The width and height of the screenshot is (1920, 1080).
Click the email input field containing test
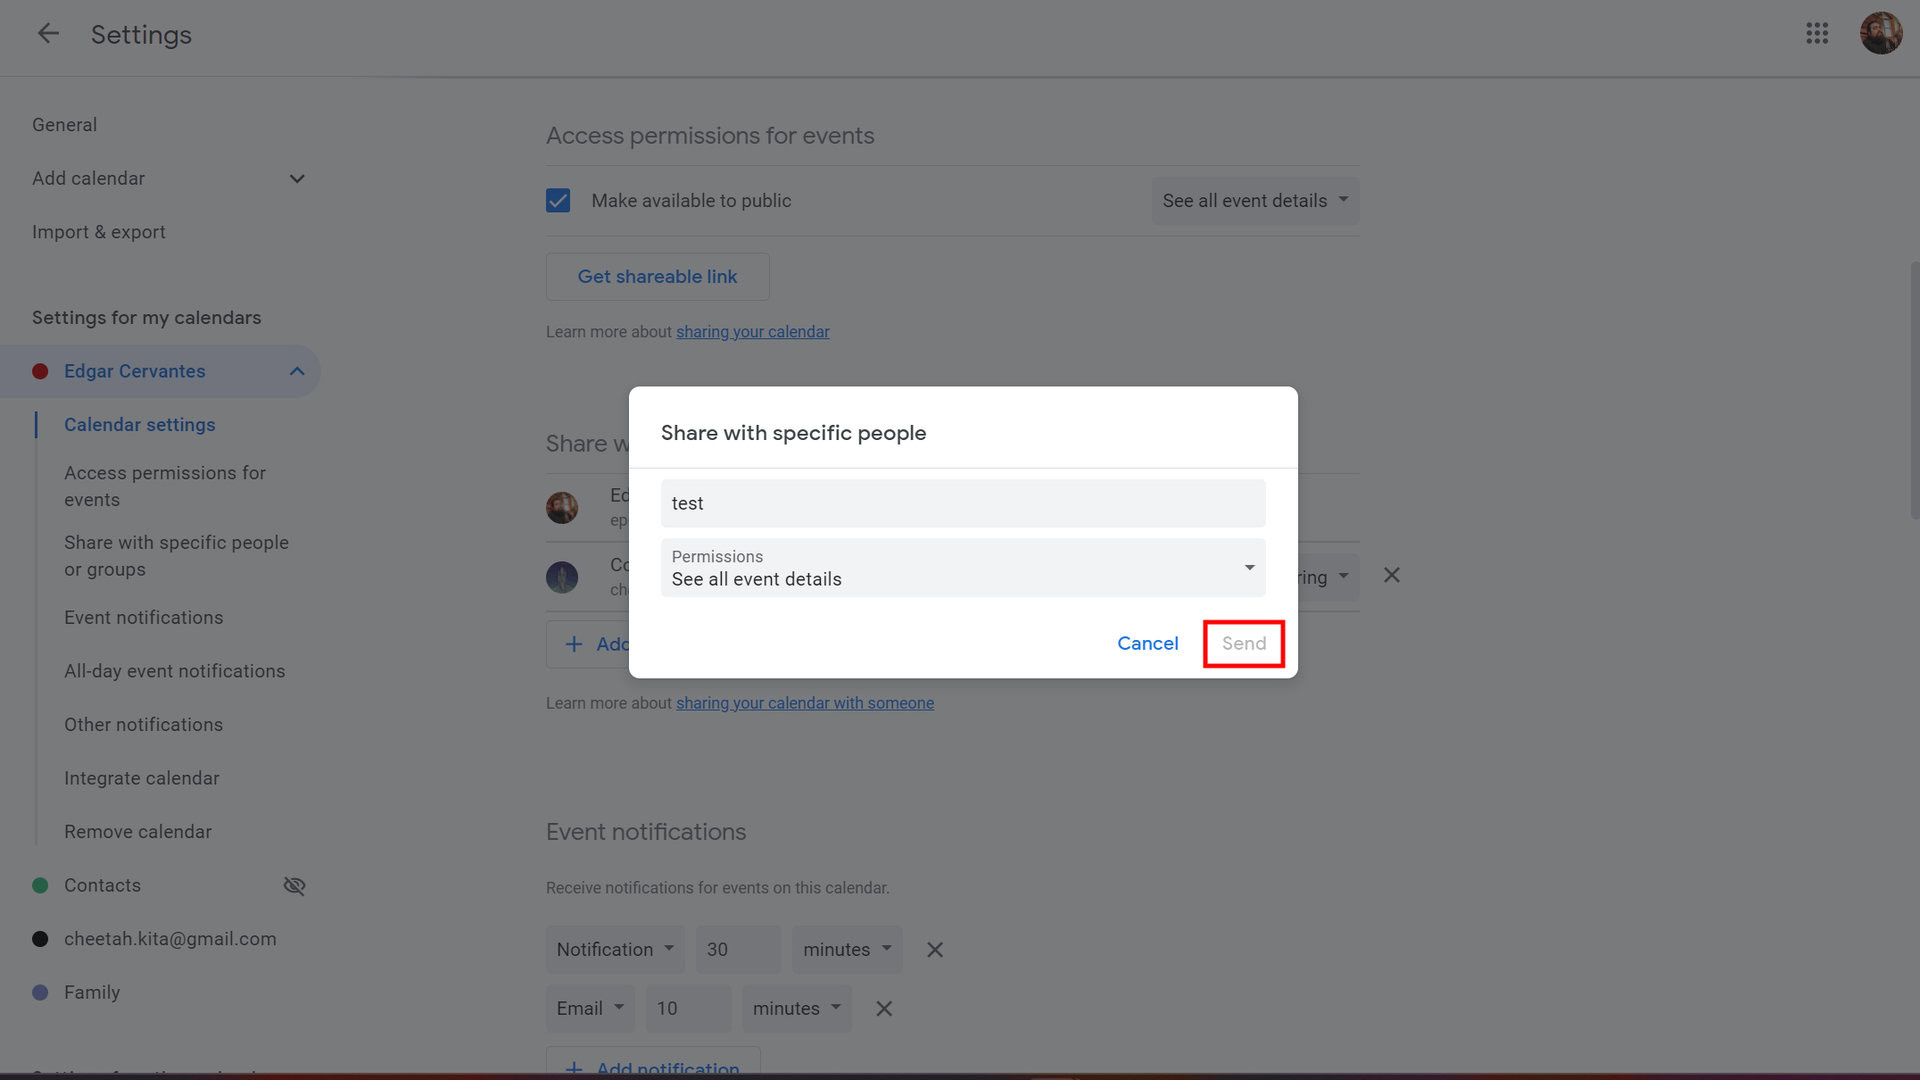coord(962,504)
